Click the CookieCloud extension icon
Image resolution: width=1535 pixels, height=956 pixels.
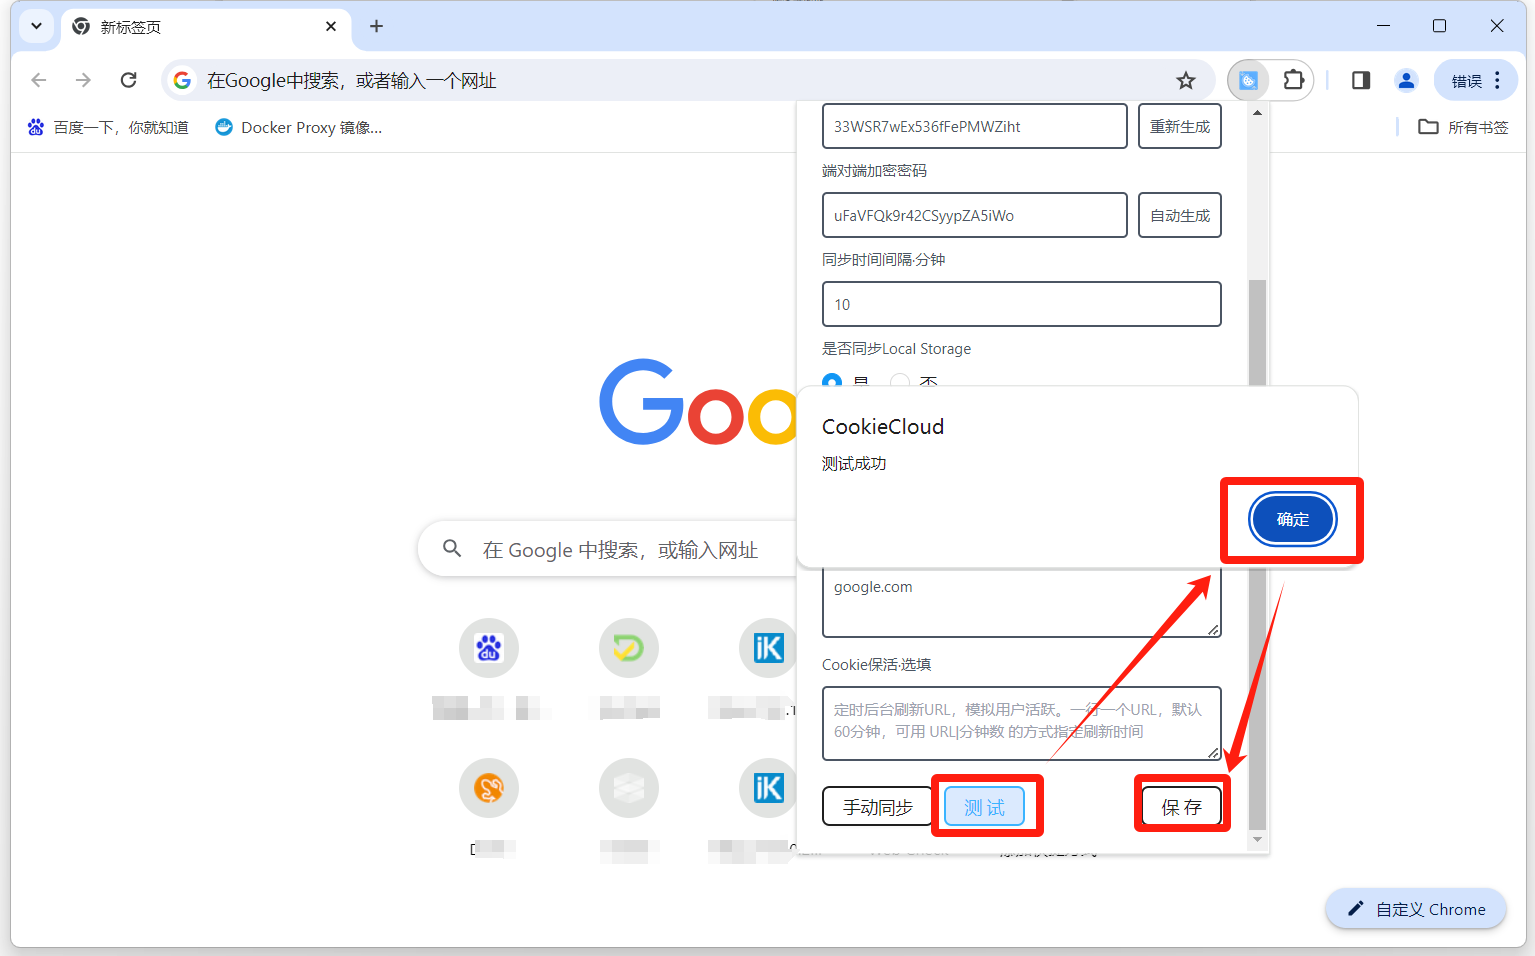(x=1248, y=80)
